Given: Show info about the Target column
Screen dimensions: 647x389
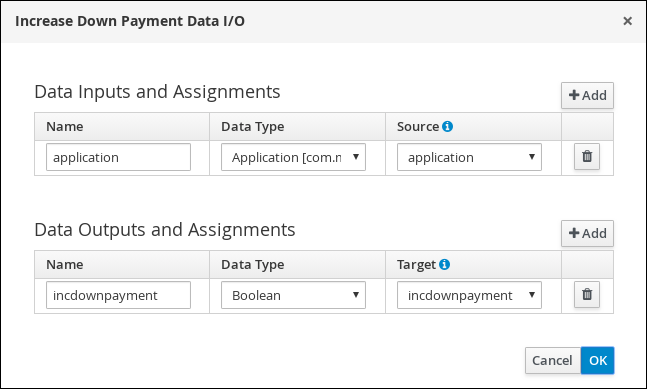Looking at the screenshot, I should coord(444,264).
